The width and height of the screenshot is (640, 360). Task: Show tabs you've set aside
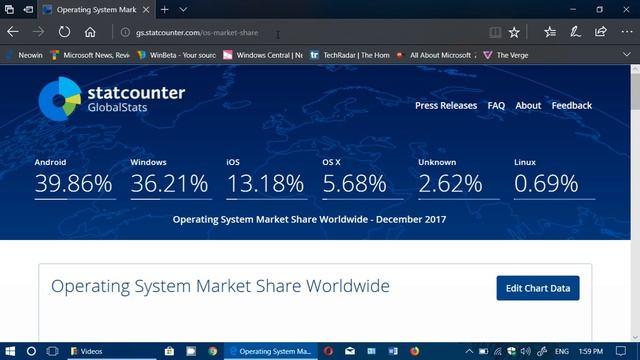click(x=9, y=9)
